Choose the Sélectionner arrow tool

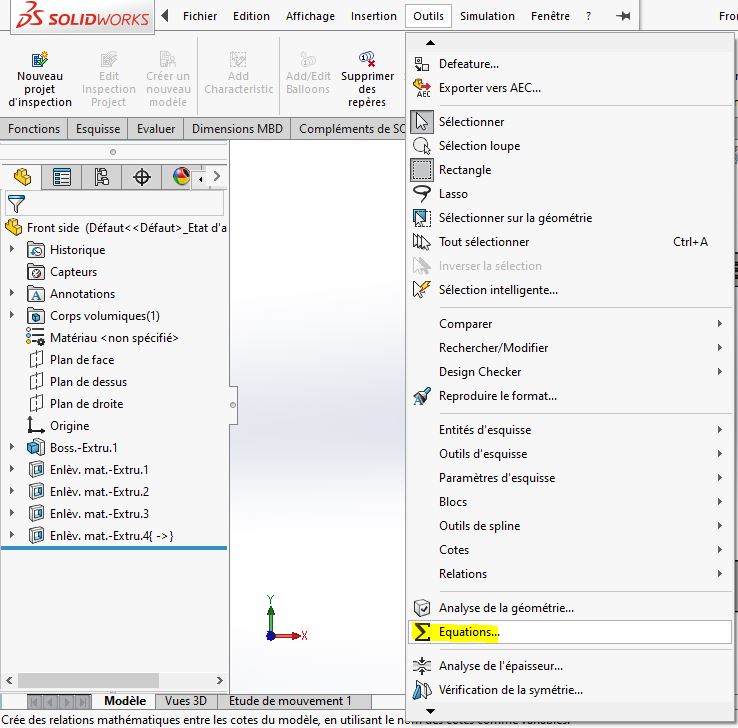point(422,122)
